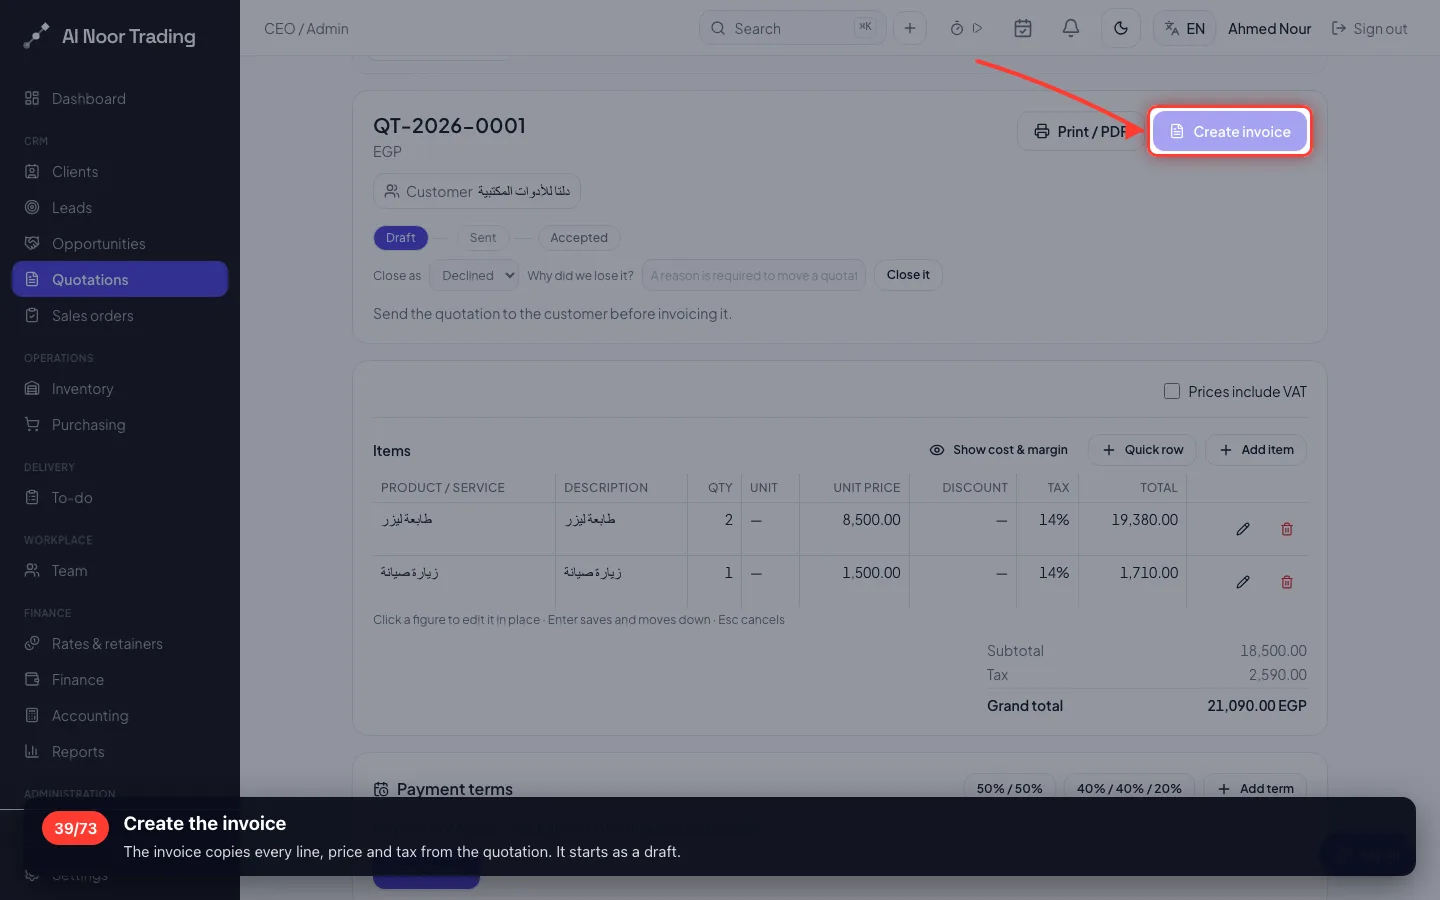Image resolution: width=1440 pixels, height=900 pixels.
Task: Open the calendar icon in header
Action: [1023, 28]
